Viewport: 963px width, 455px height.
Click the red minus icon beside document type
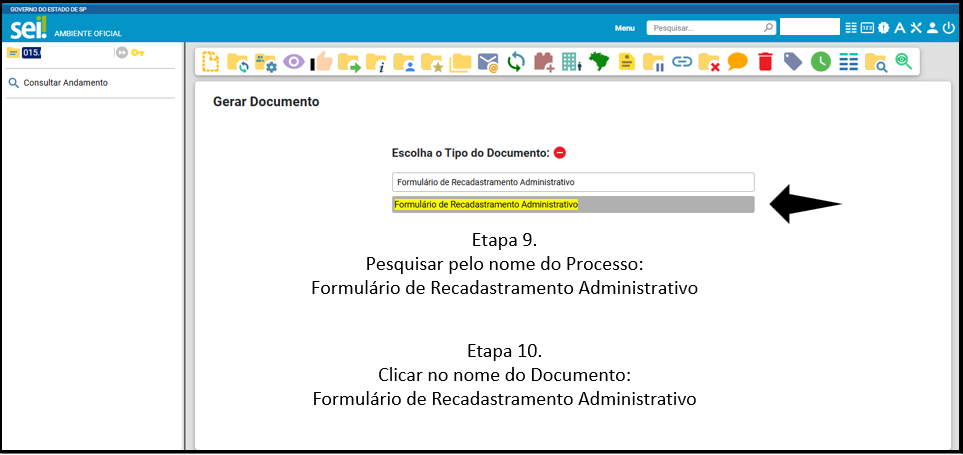click(x=560, y=153)
